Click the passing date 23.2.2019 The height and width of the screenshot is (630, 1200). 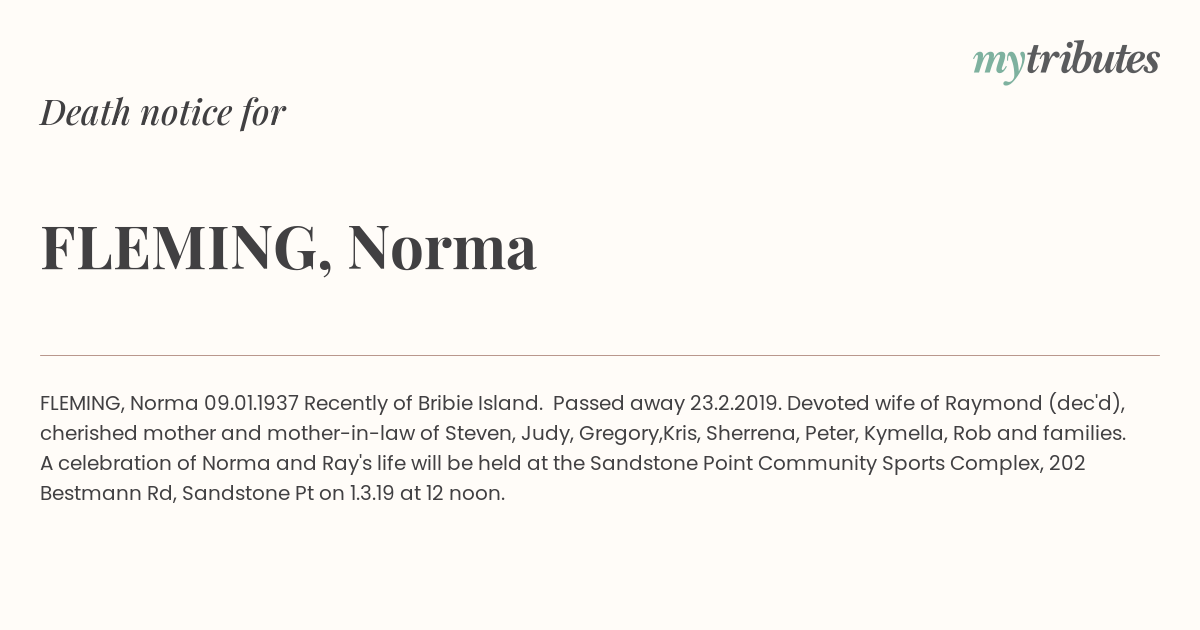[734, 403]
